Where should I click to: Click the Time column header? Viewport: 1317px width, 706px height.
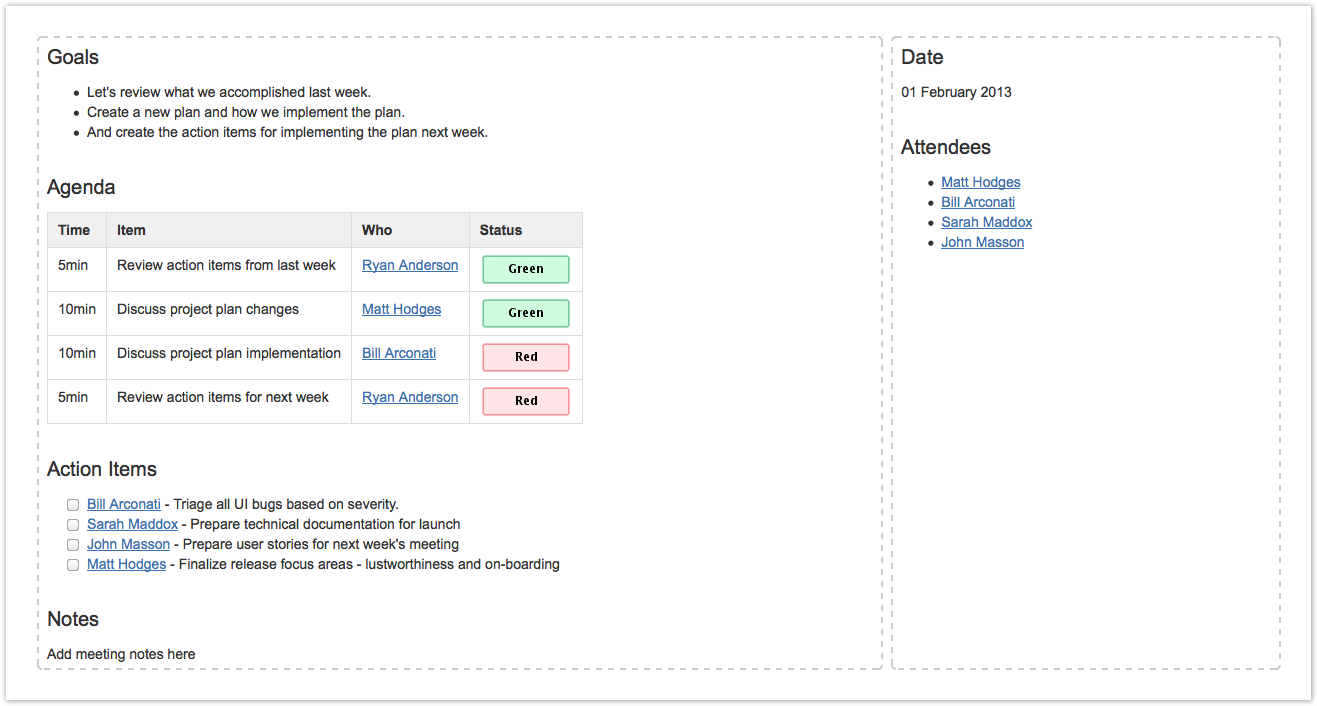(77, 230)
